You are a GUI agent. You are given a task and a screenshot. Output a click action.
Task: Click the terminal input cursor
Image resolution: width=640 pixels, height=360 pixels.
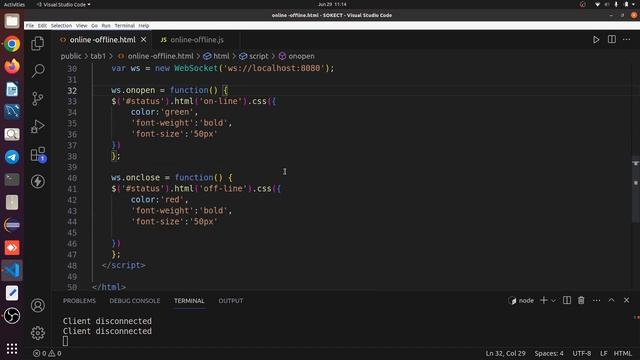[x=65, y=341]
